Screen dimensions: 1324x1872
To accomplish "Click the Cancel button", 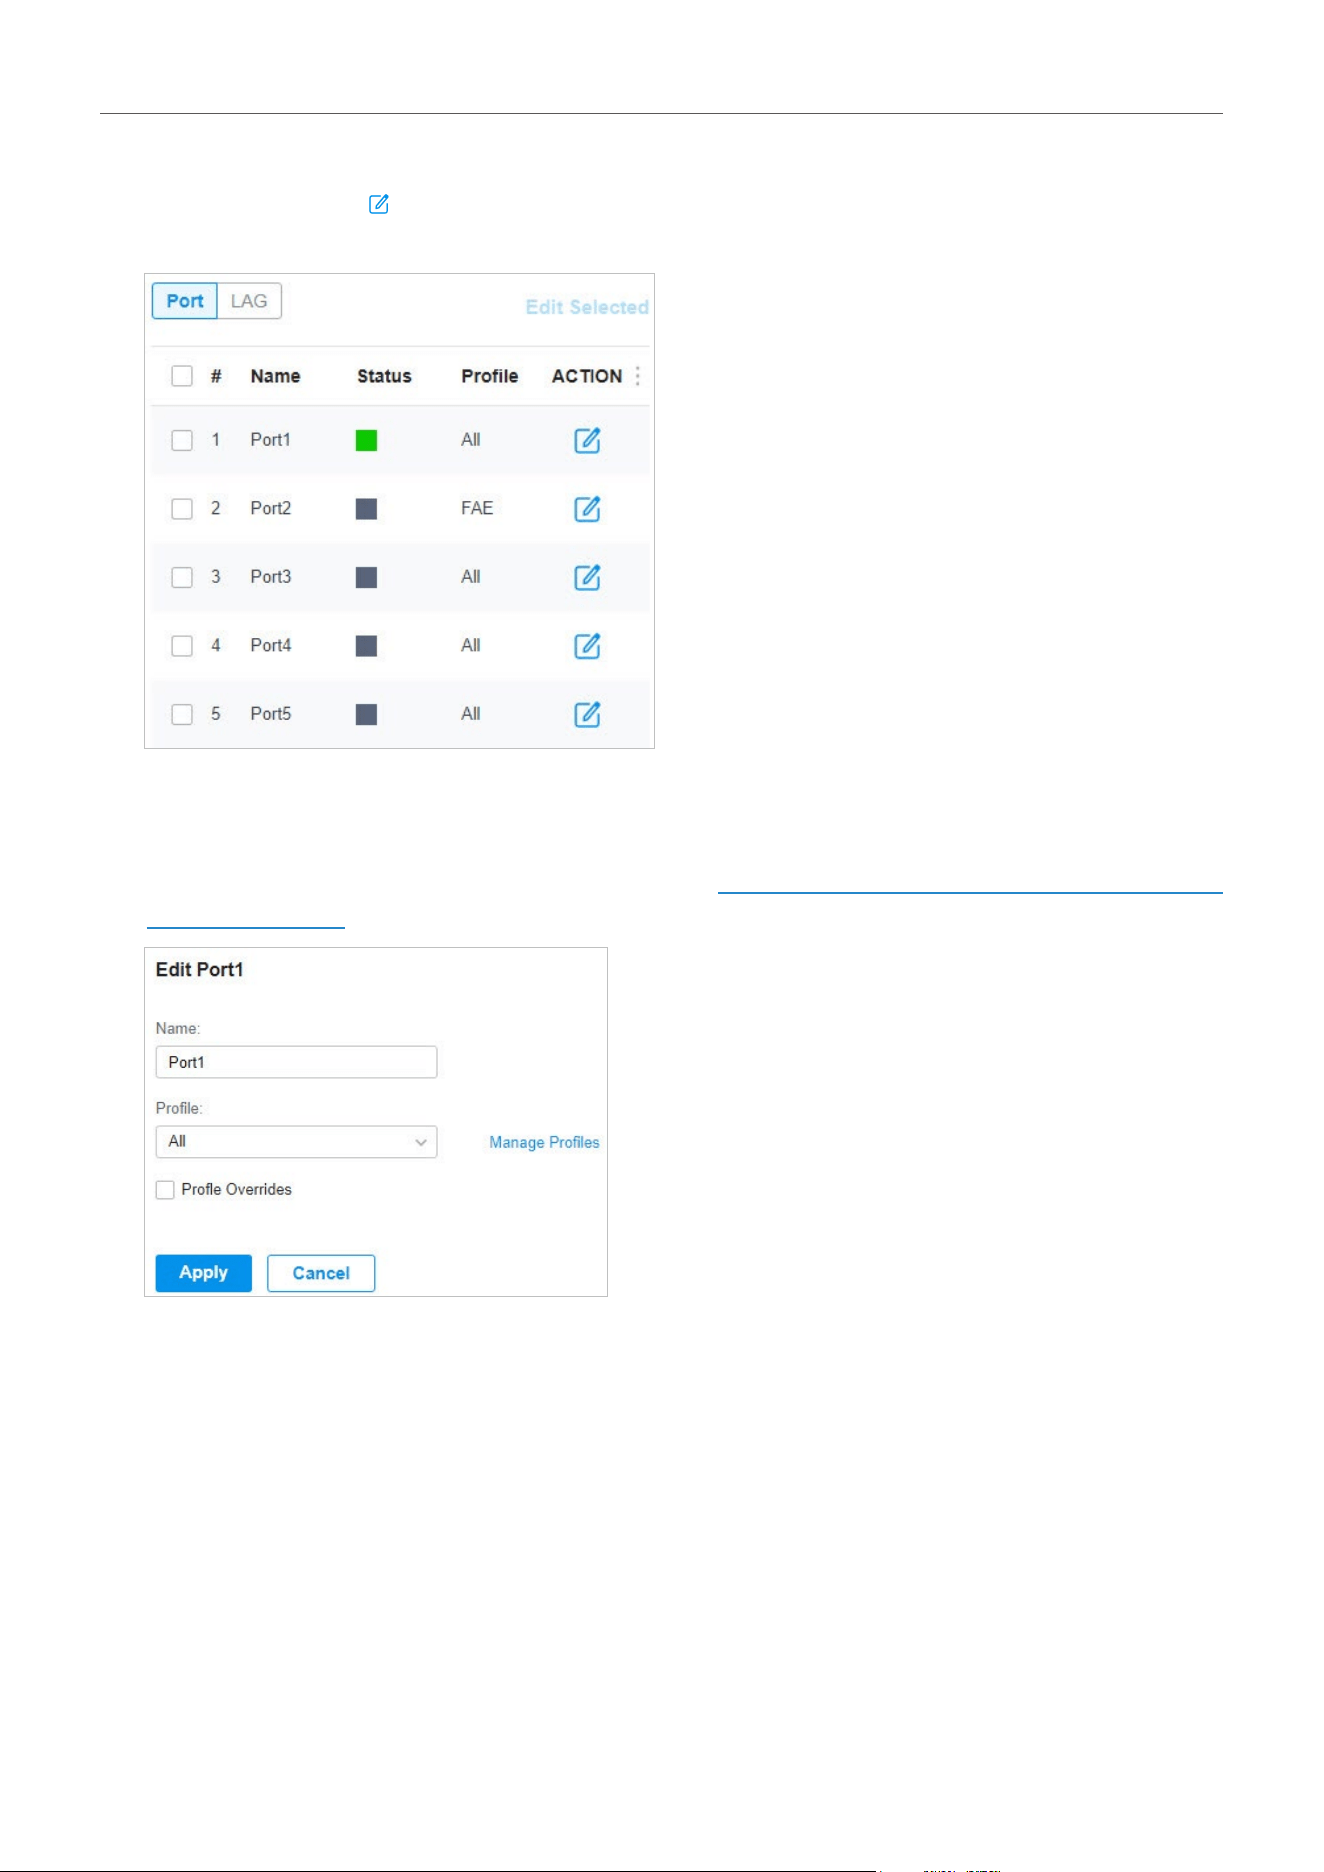I will (321, 1273).
